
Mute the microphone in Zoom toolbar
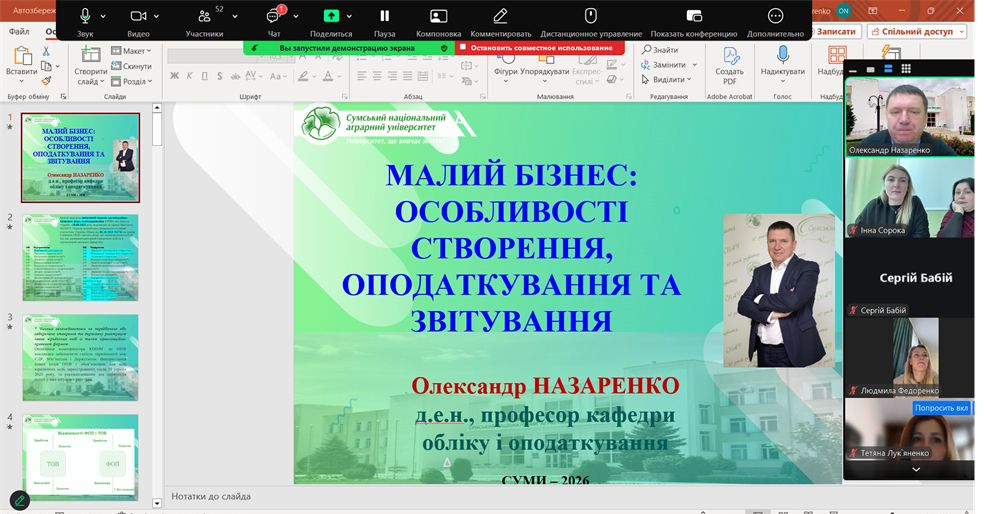click(x=85, y=16)
